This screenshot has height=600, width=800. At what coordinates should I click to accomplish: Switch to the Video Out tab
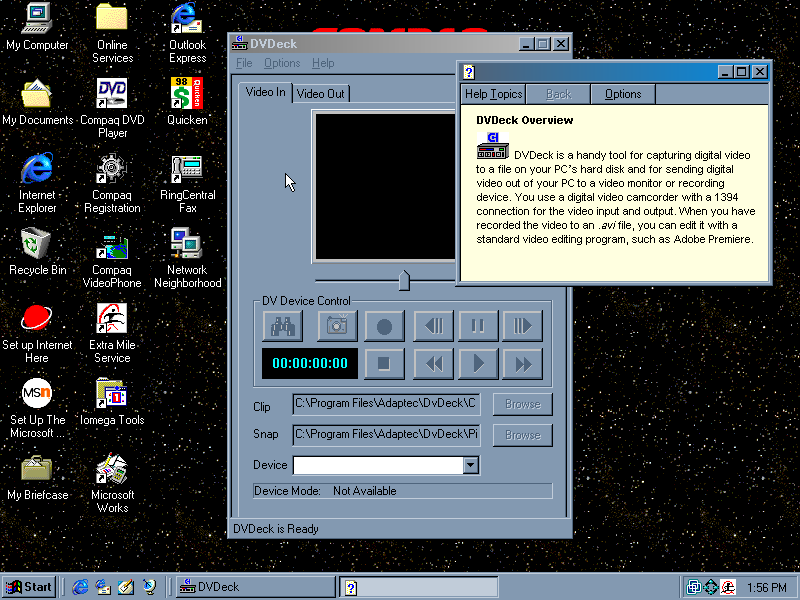pos(321,94)
